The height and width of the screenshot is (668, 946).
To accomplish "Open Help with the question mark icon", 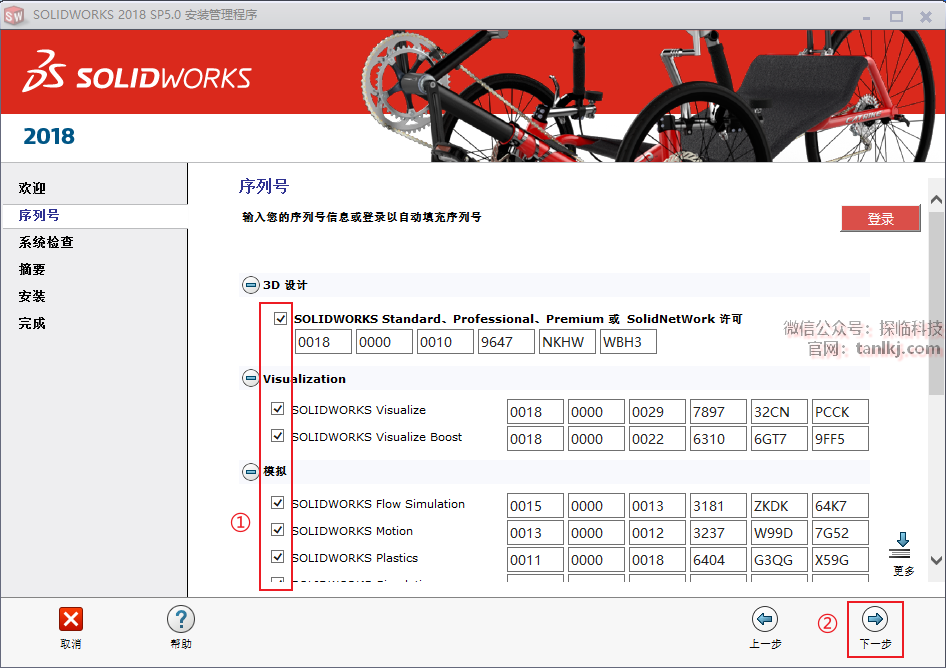I will click(181, 619).
